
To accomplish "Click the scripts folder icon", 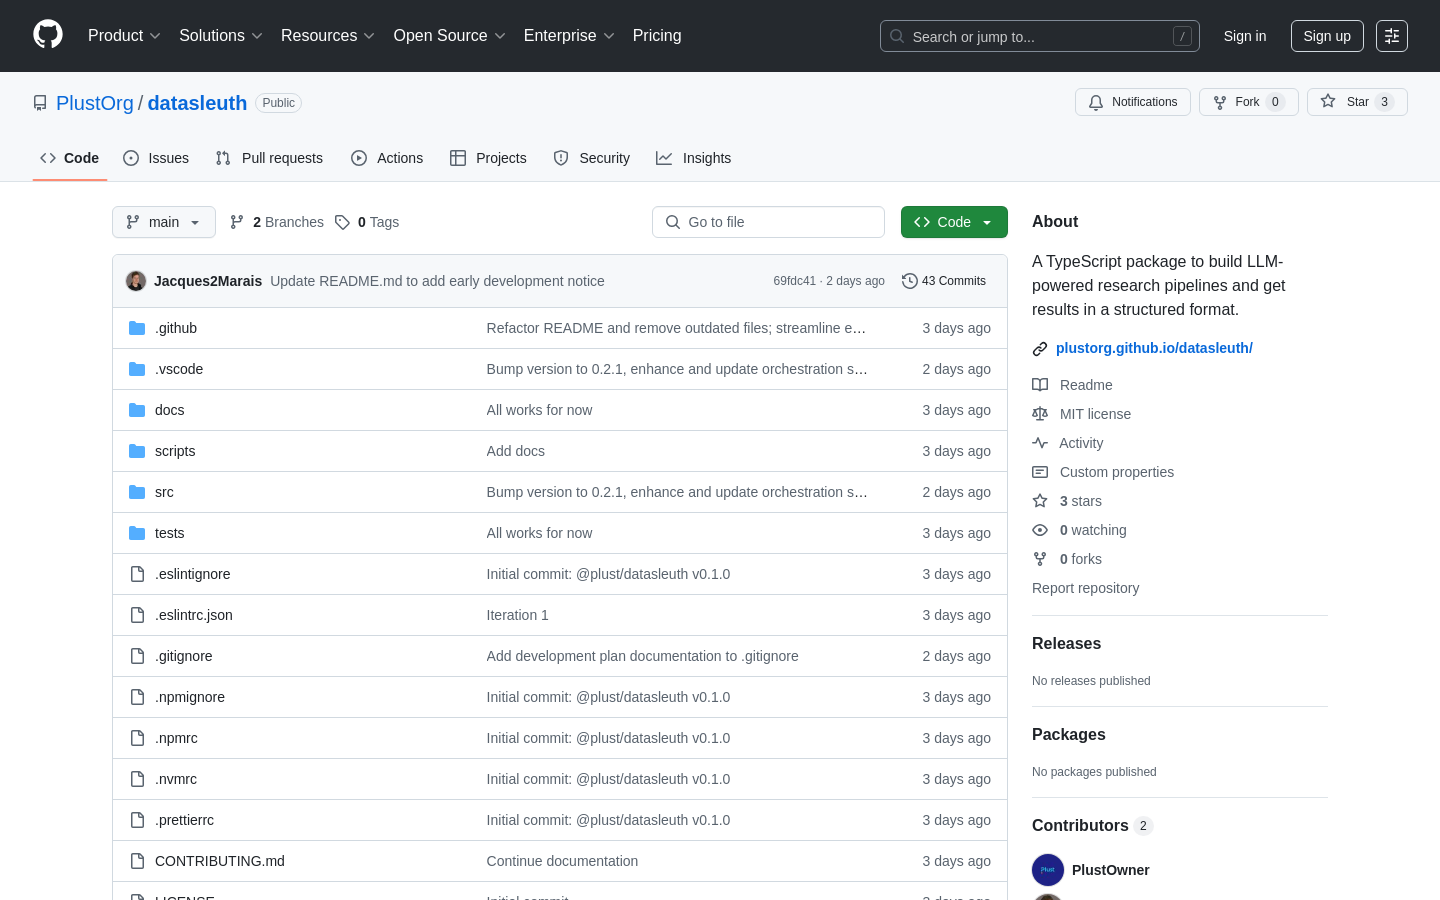I will pyautogui.click(x=137, y=451).
